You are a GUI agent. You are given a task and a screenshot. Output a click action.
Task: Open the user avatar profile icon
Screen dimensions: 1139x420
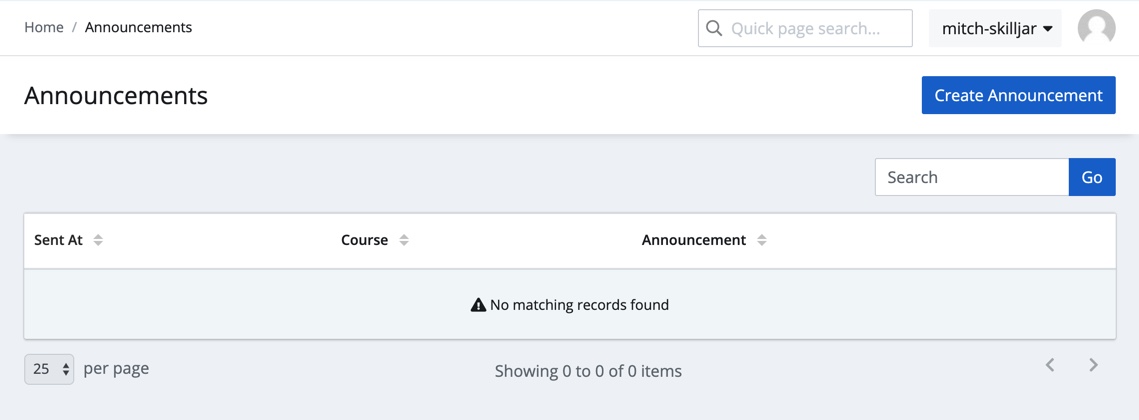tap(1096, 28)
